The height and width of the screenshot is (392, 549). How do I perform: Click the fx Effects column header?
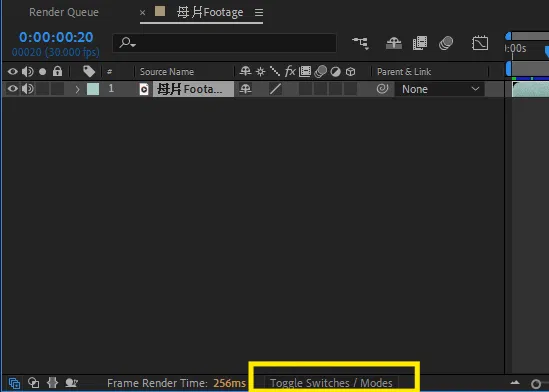pyautogui.click(x=290, y=72)
